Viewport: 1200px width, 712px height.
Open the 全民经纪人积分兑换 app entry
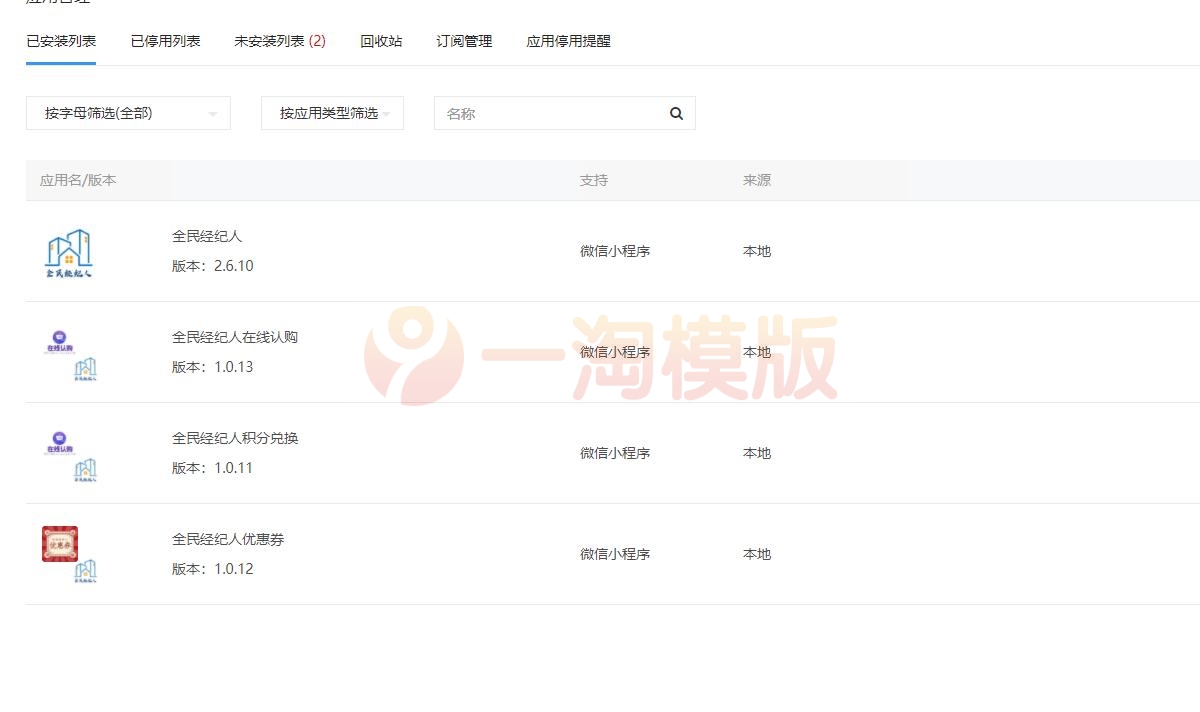pyautogui.click(x=236, y=438)
